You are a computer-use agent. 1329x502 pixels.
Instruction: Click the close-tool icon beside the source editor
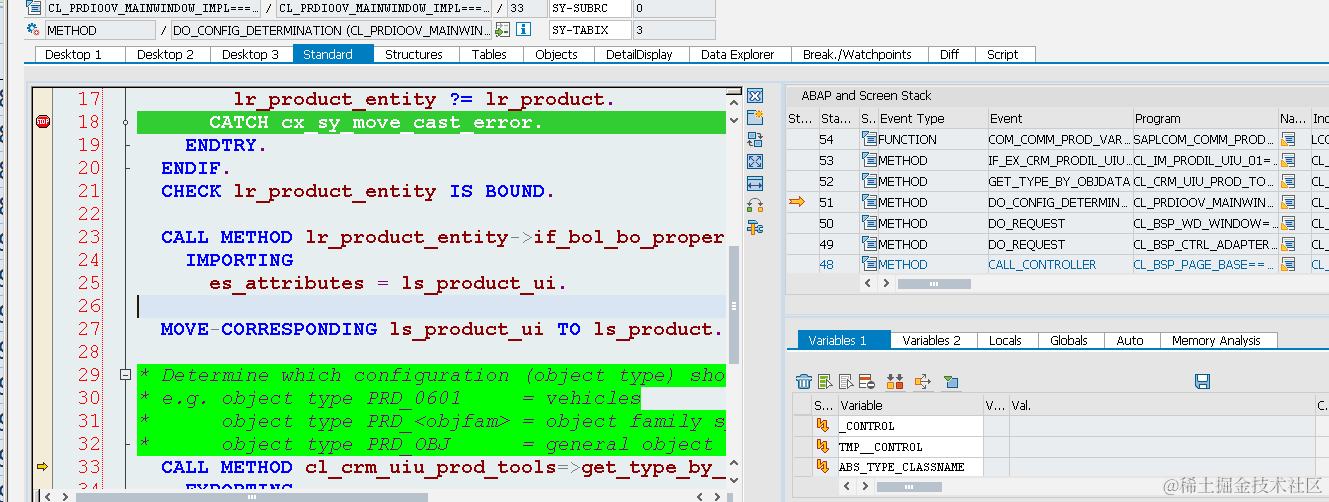[755, 96]
